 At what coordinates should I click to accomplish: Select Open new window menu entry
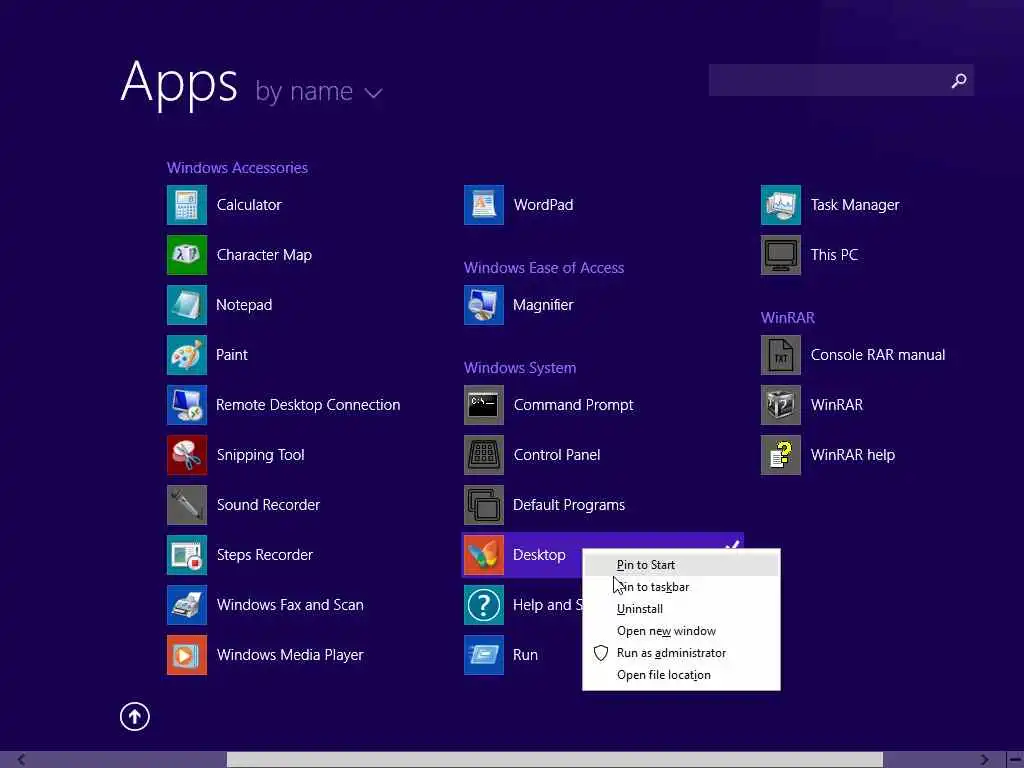(681, 631)
